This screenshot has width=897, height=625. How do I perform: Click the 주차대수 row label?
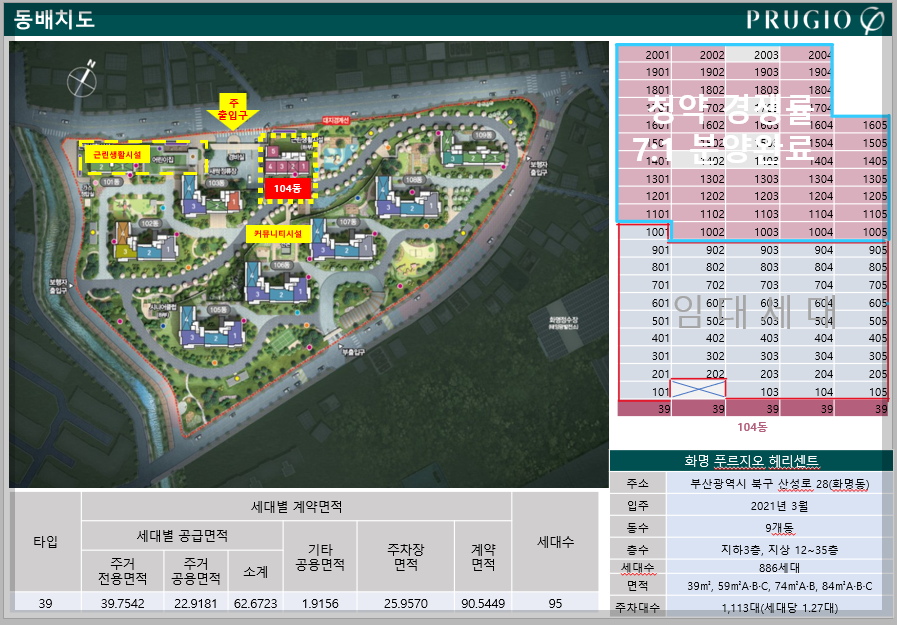(637, 607)
